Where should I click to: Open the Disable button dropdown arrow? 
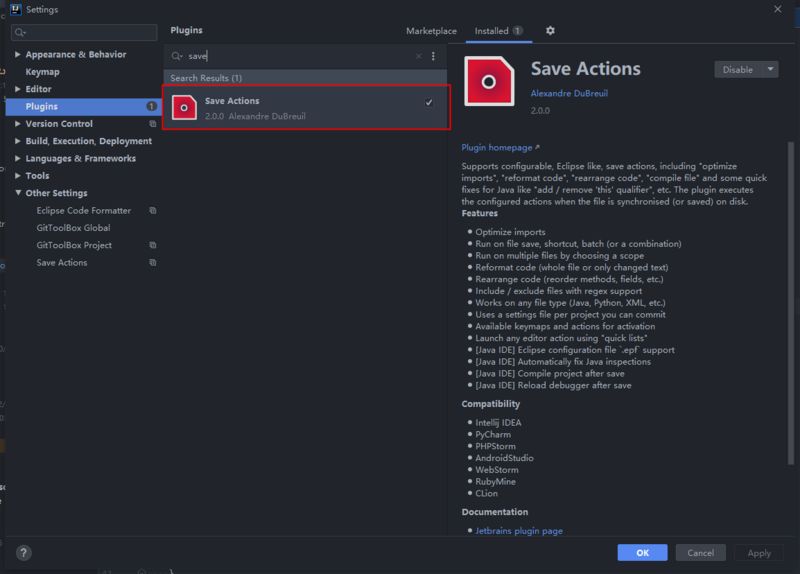tap(770, 69)
